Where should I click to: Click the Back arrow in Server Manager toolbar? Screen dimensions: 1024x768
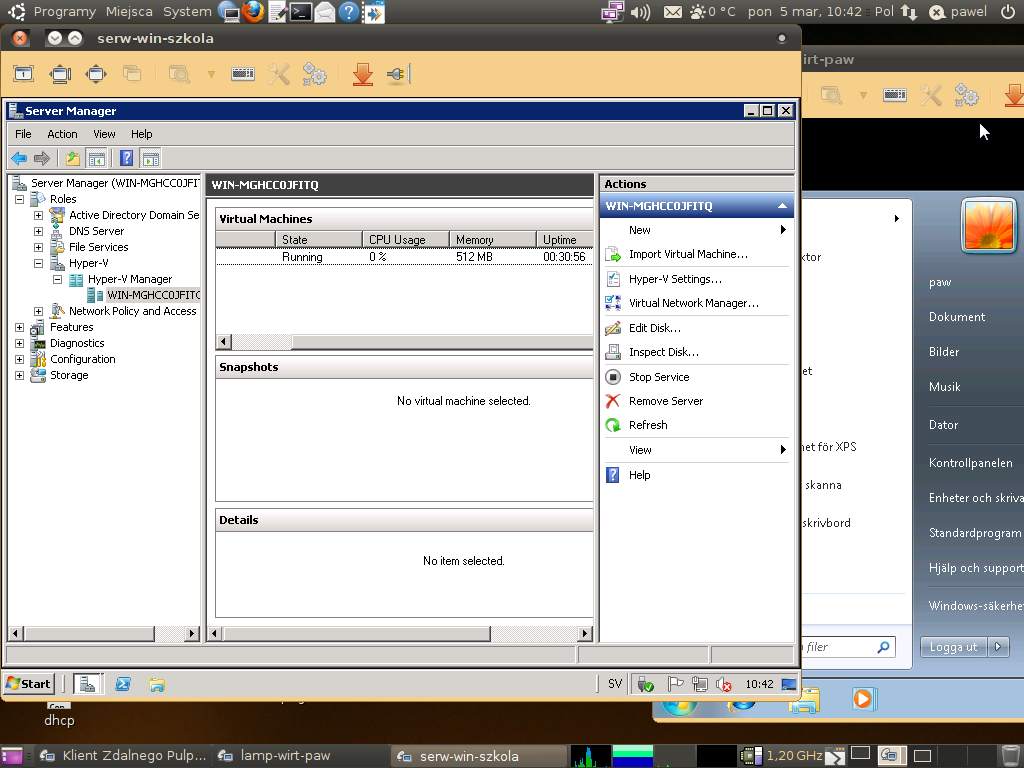point(19,158)
